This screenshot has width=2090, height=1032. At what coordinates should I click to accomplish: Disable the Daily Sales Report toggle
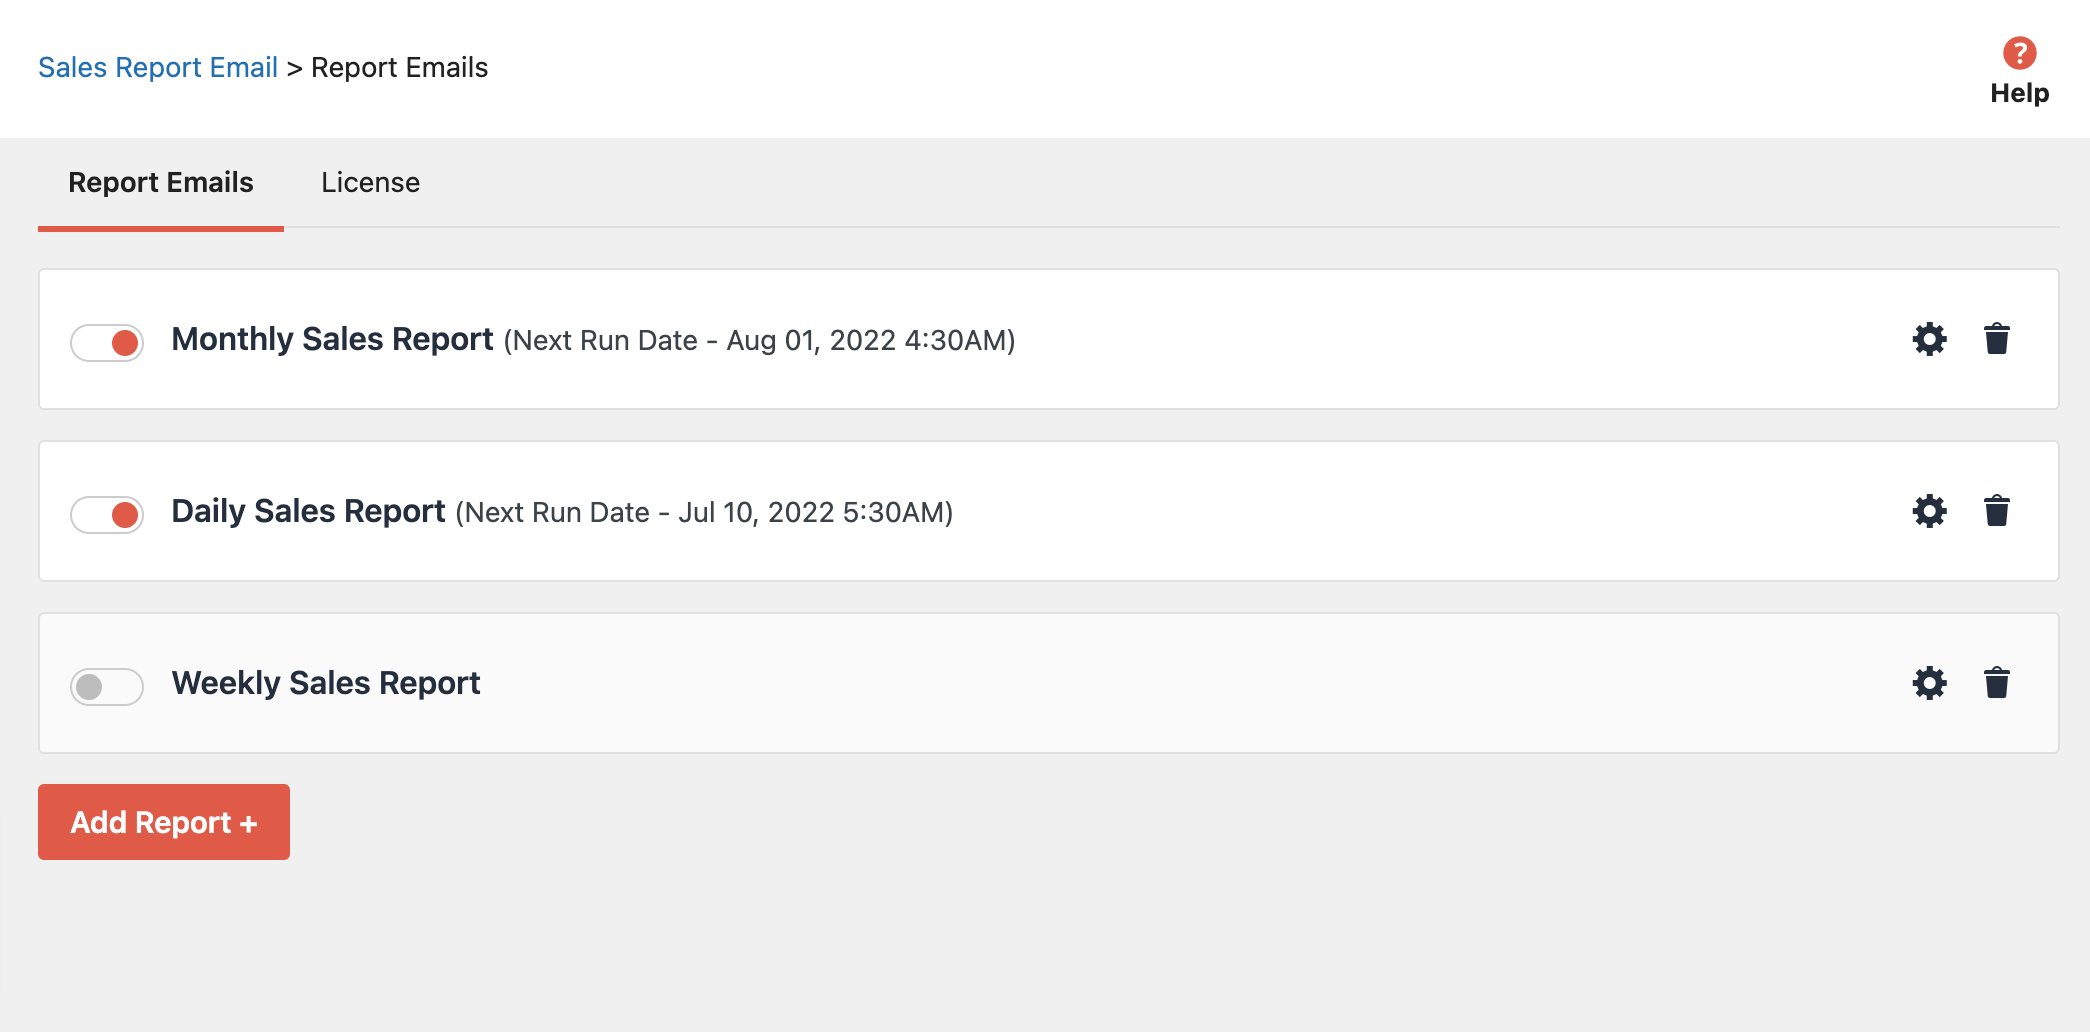(x=107, y=513)
